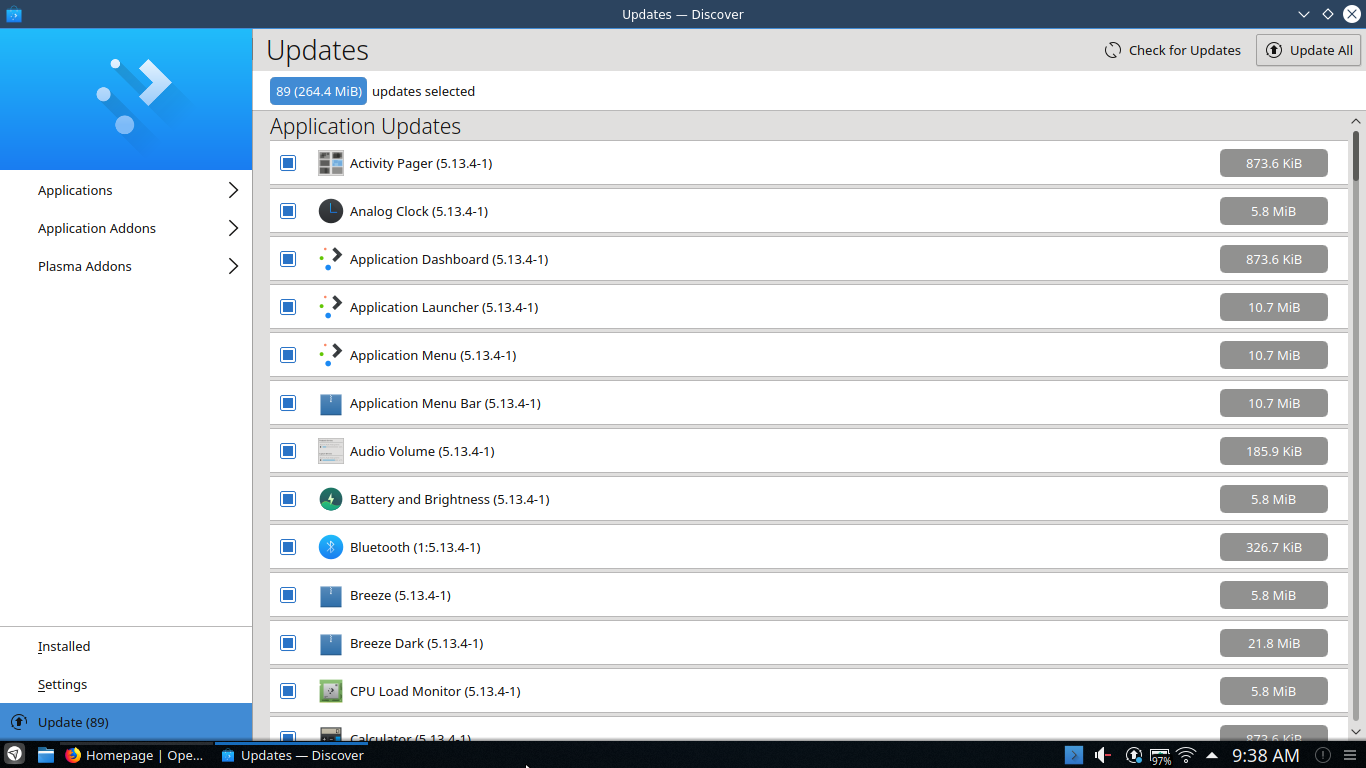1366x768 pixels.
Task: Click the Audio Volume update icon
Action: coord(331,451)
